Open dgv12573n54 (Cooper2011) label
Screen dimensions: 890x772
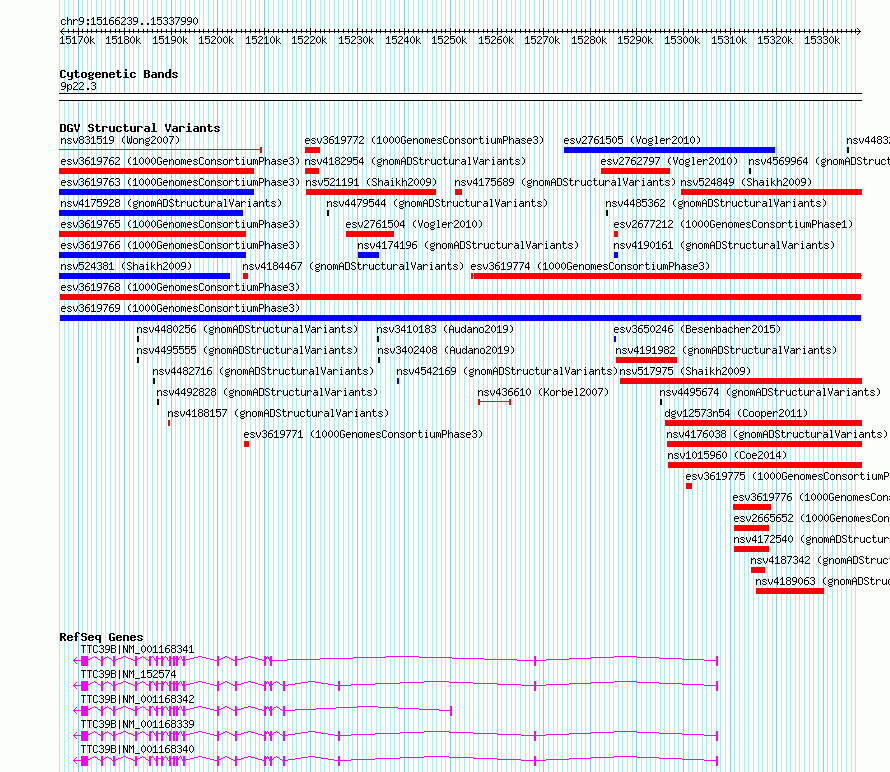(x=736, y=413)
